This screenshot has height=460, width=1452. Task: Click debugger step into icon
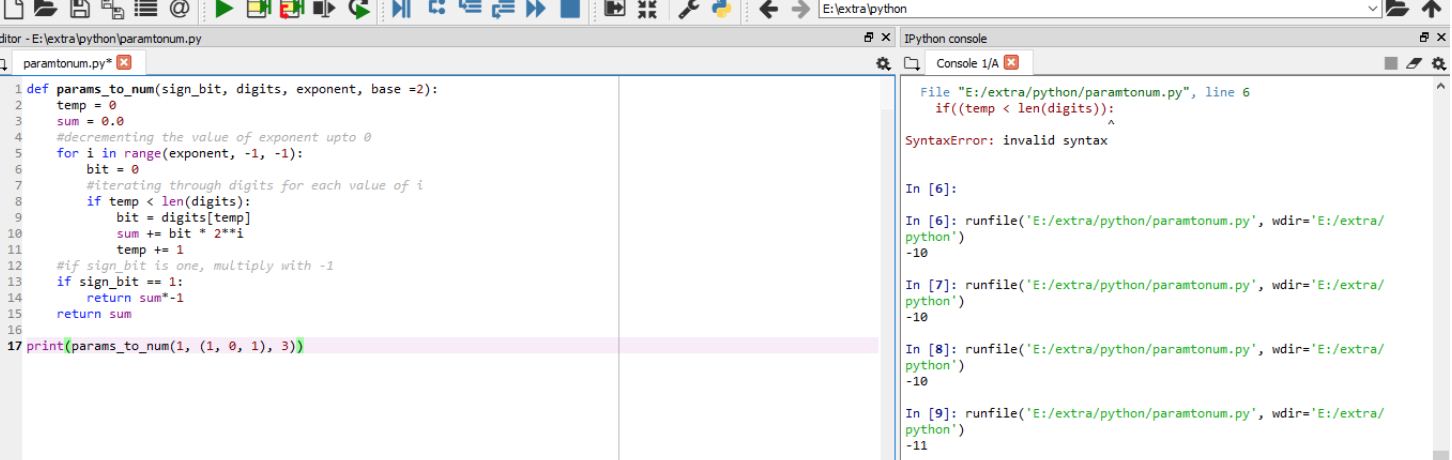pyautogui.click(x=469, y=9)
